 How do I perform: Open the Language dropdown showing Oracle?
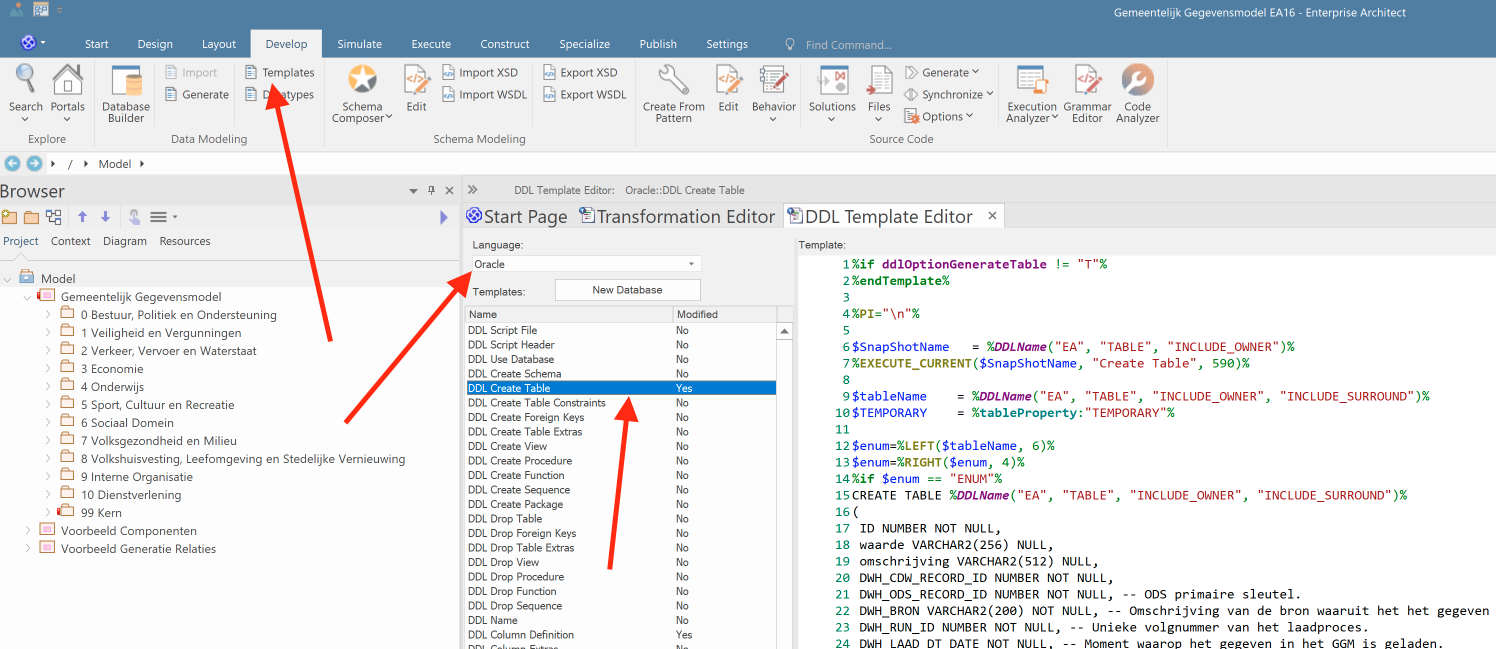[x=586, y=264]
